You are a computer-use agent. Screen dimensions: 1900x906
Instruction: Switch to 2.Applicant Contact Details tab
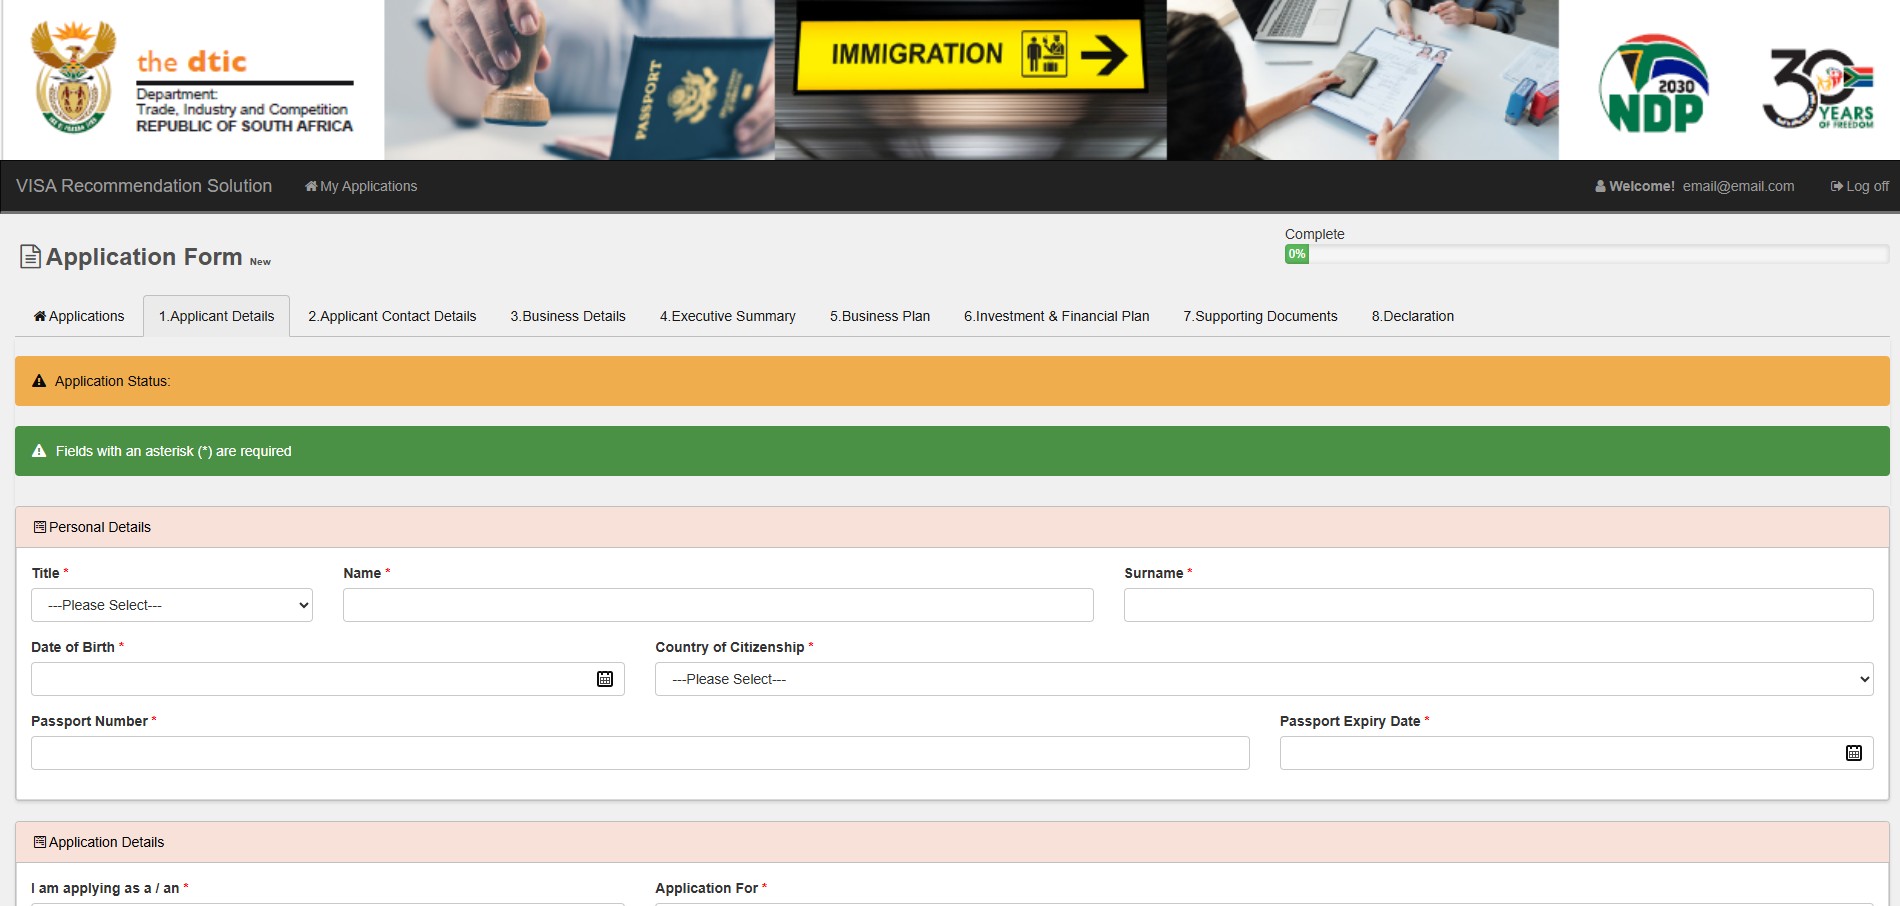pyautogui.click(x=392, y=316)
